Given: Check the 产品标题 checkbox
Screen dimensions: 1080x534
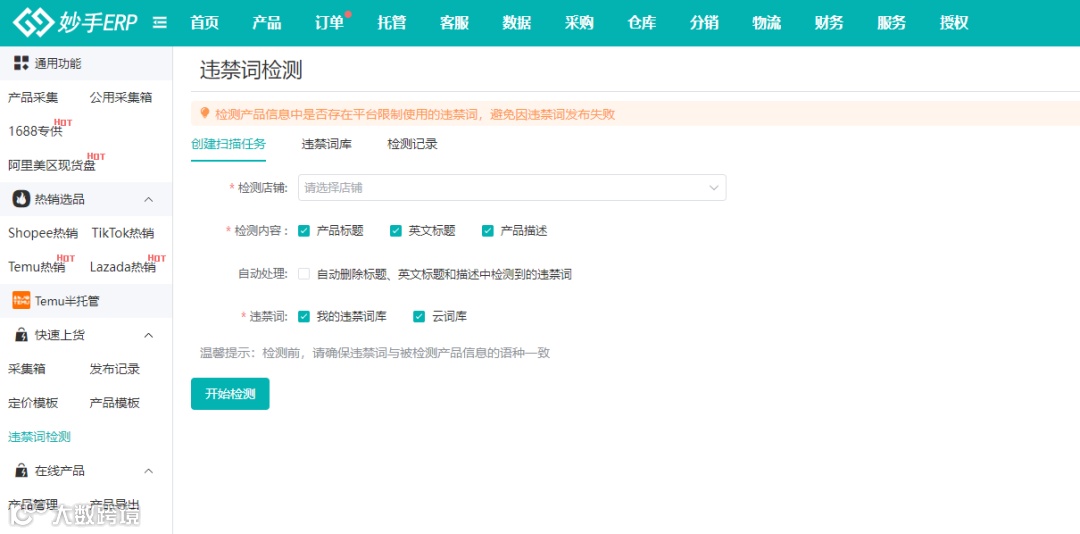Looking at the screenshot, I should point(304,231).
